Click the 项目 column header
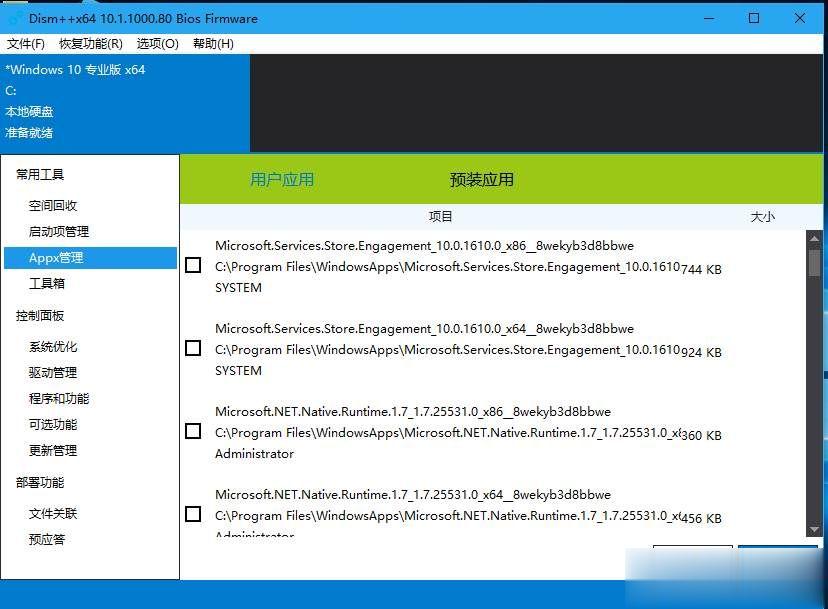This screenshot has height=609, width=828. pos(440,217)
